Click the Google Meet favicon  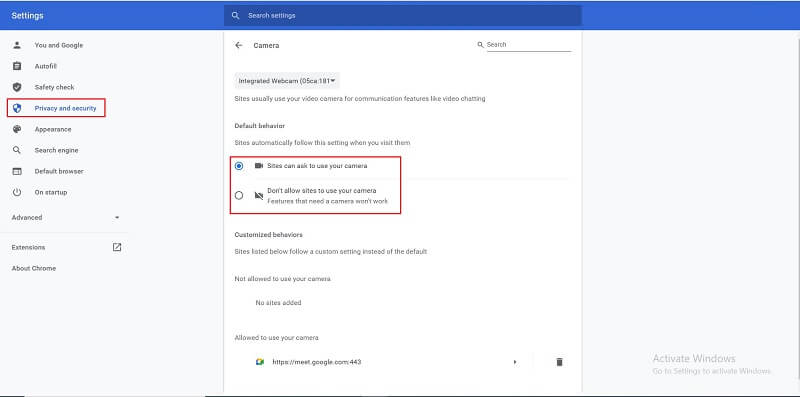coord(260,362)
